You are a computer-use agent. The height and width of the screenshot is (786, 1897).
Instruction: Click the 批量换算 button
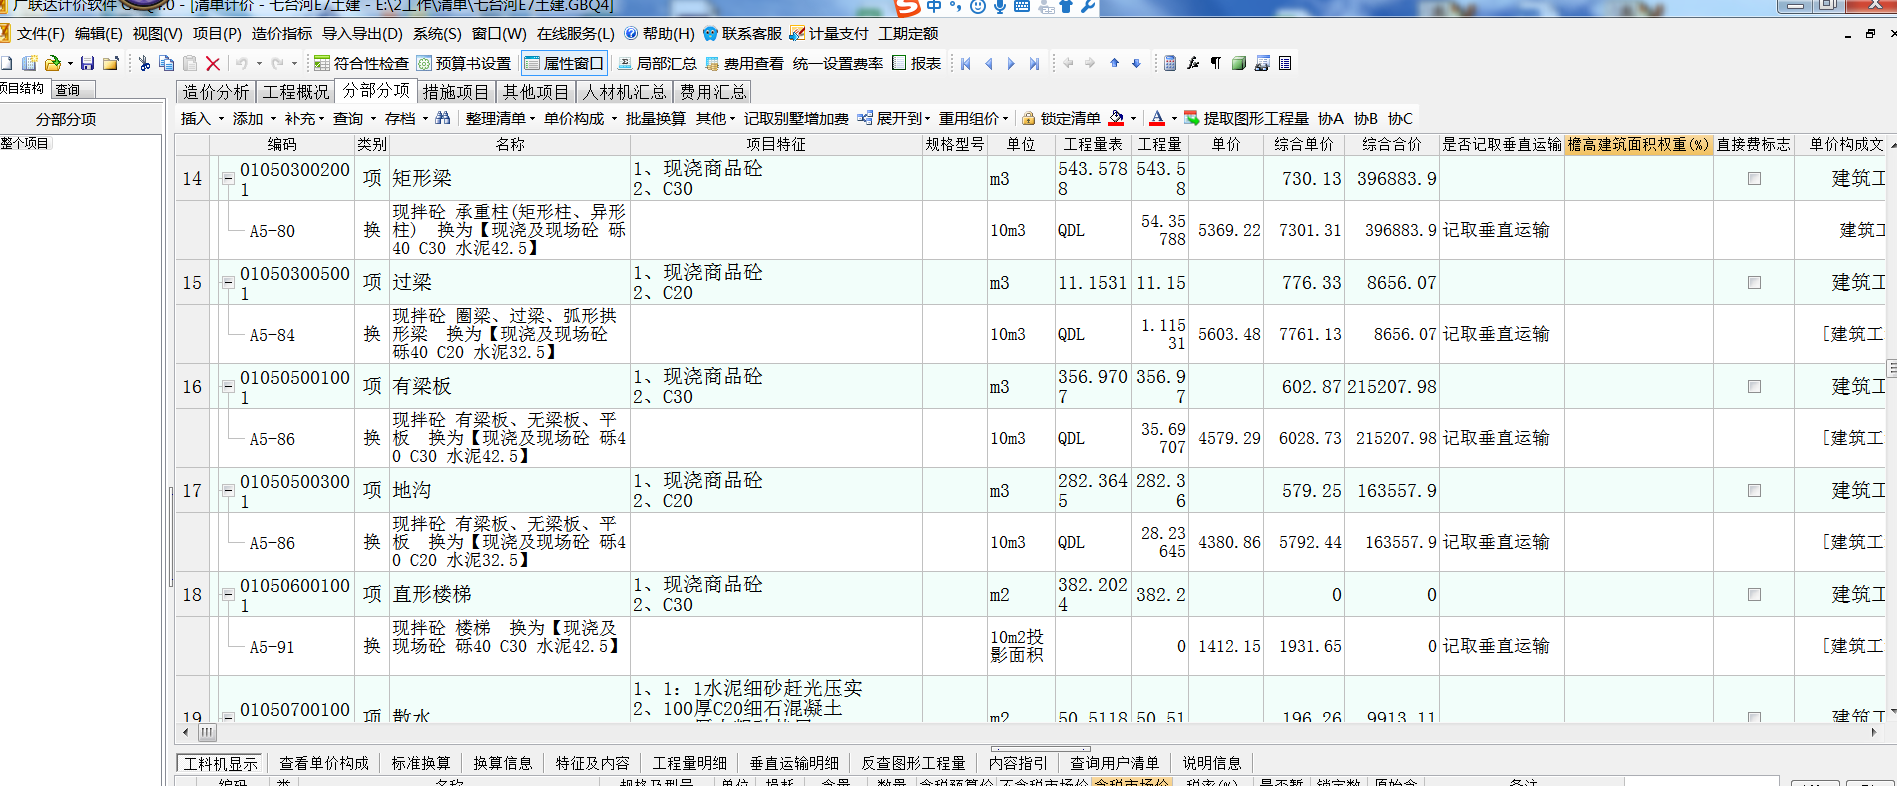click(655, 118)
